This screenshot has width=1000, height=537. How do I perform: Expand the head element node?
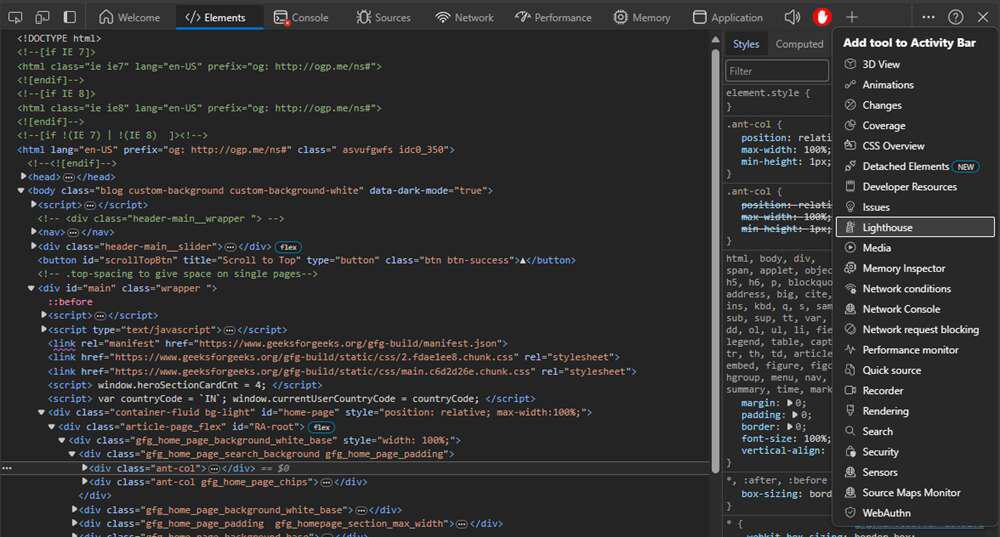(24, 177)
